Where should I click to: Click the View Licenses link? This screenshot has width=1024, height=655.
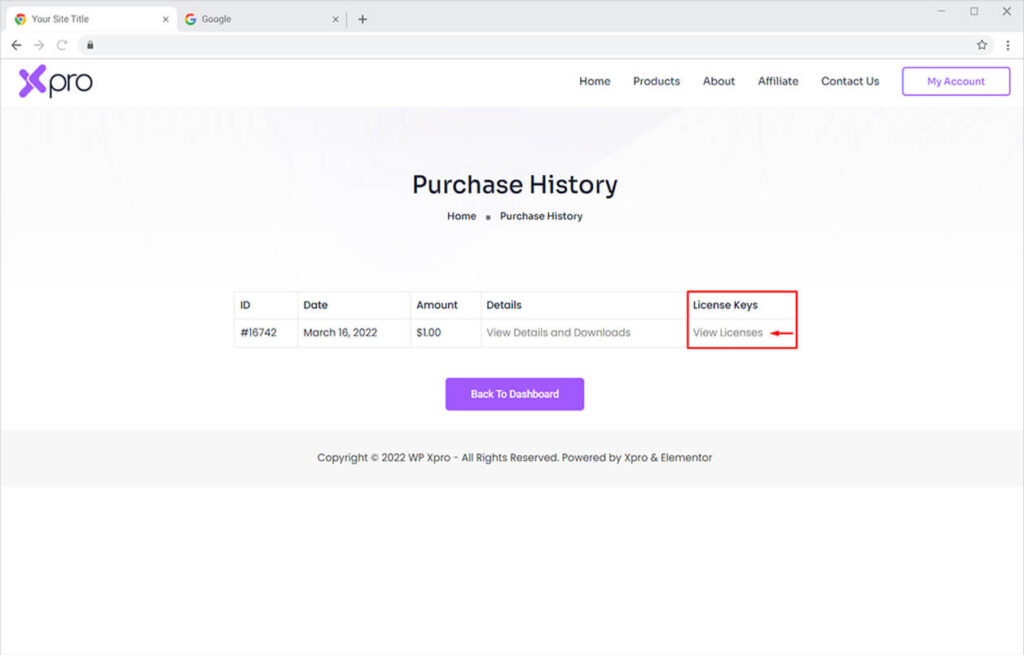point(727,333)
